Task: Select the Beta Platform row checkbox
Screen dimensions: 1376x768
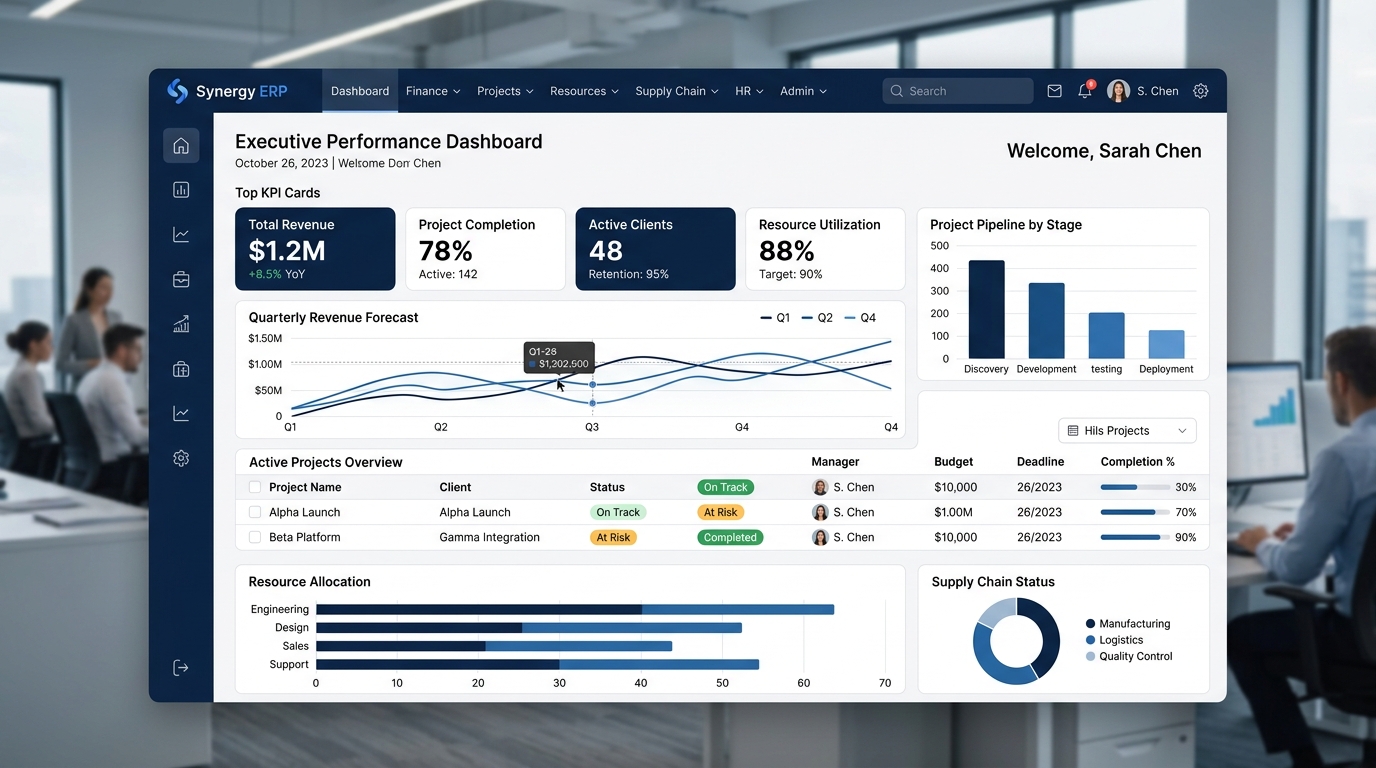Action: (x=255, y=537)
